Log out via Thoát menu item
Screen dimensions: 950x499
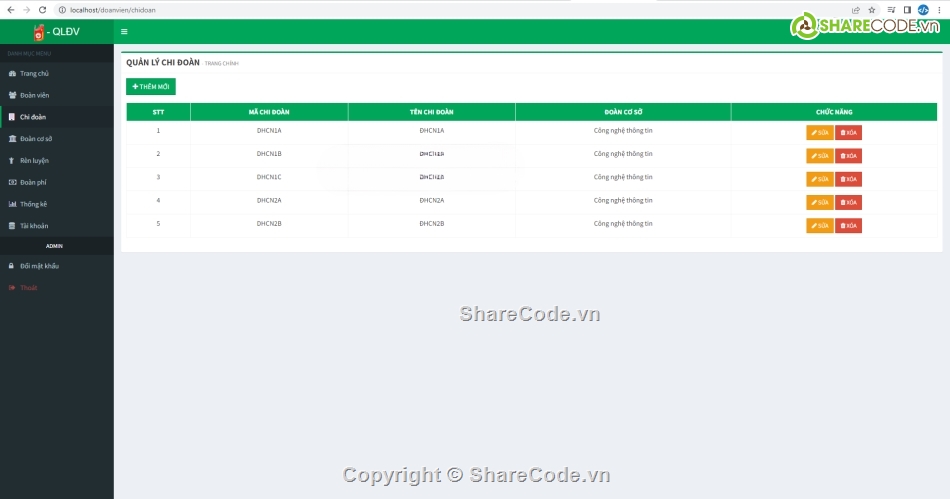click(x=57, y=288)
